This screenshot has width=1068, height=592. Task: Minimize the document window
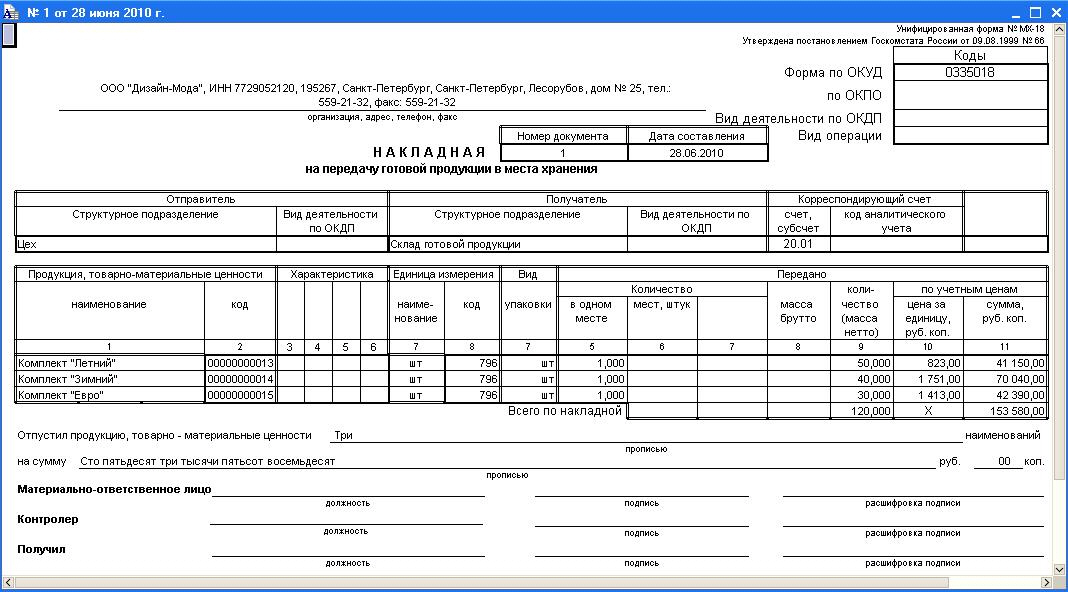tap(1017, 12)
